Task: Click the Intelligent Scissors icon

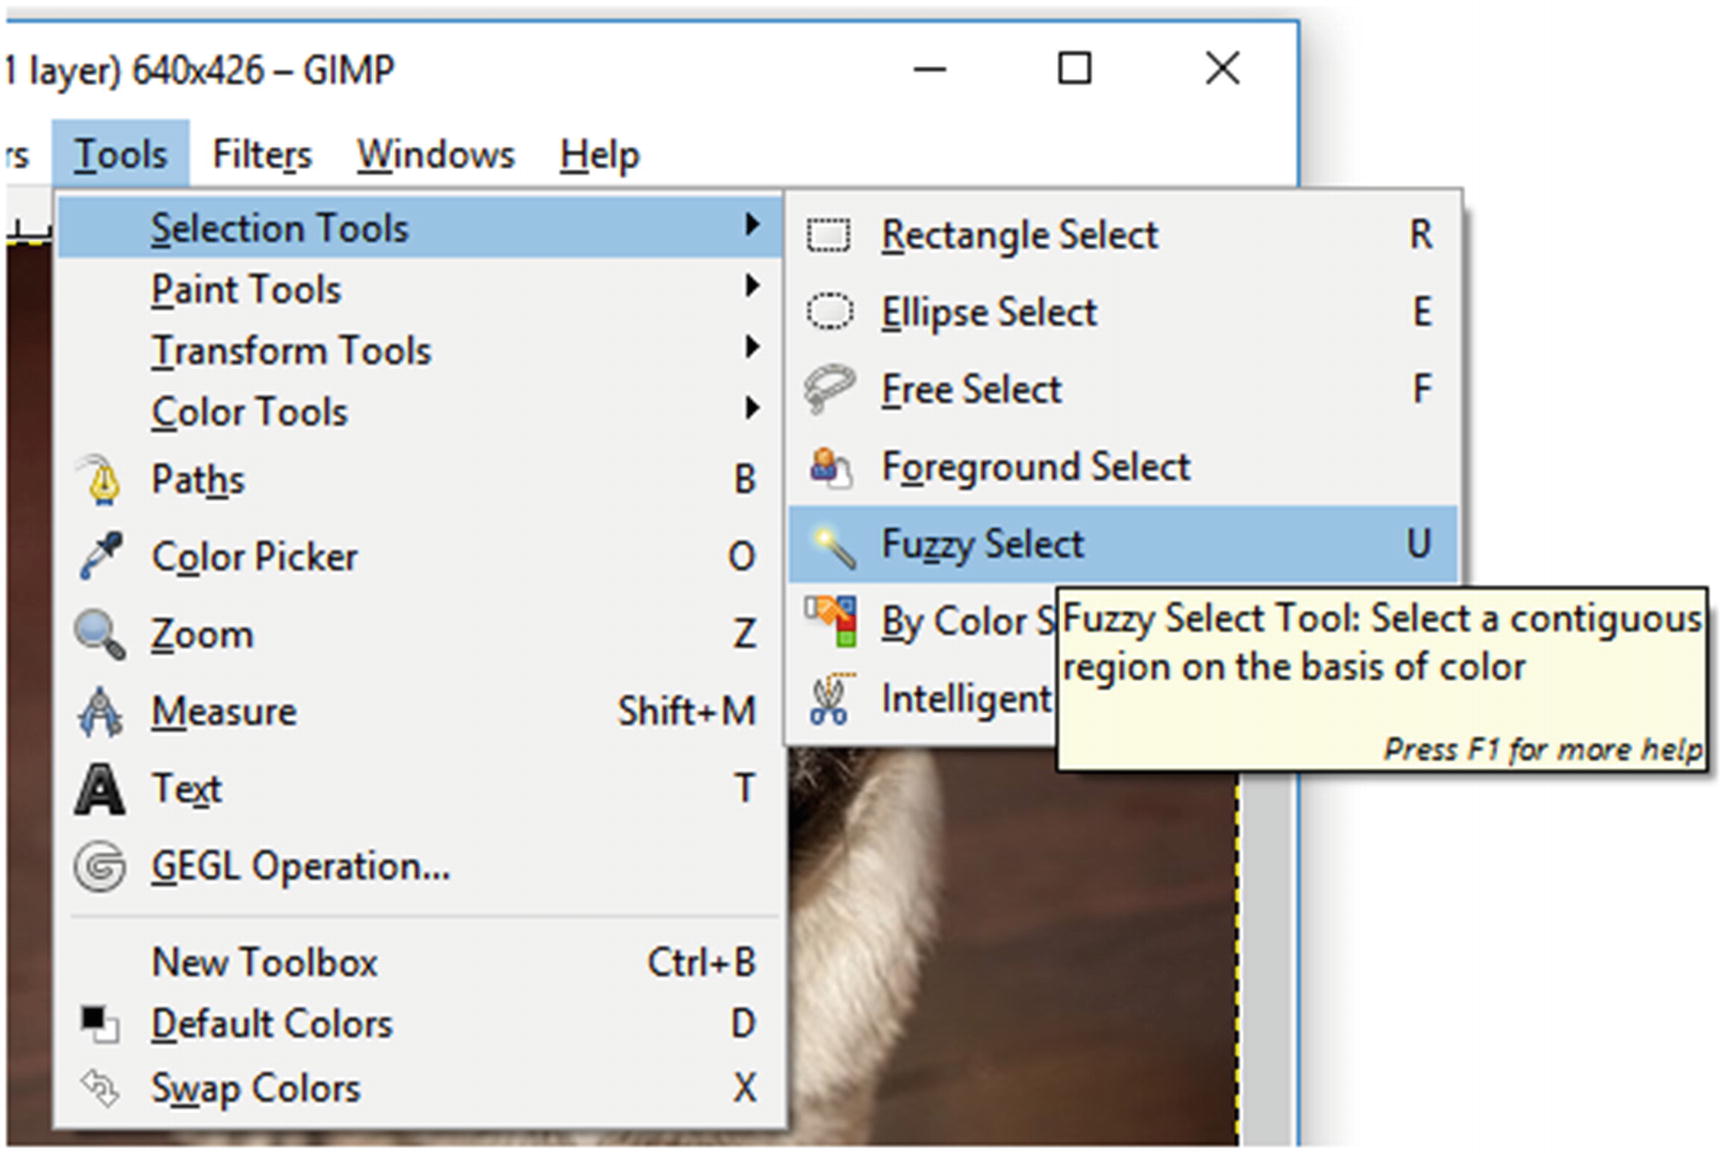Action: [x=829, y=699]
